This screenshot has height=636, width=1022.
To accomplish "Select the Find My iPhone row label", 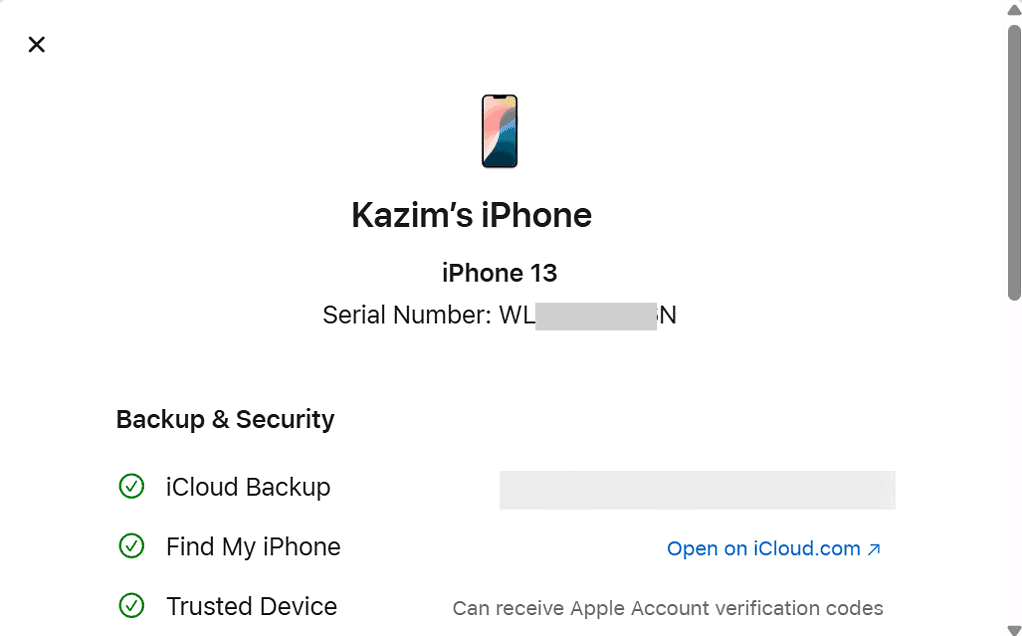I will pos(253,546).
